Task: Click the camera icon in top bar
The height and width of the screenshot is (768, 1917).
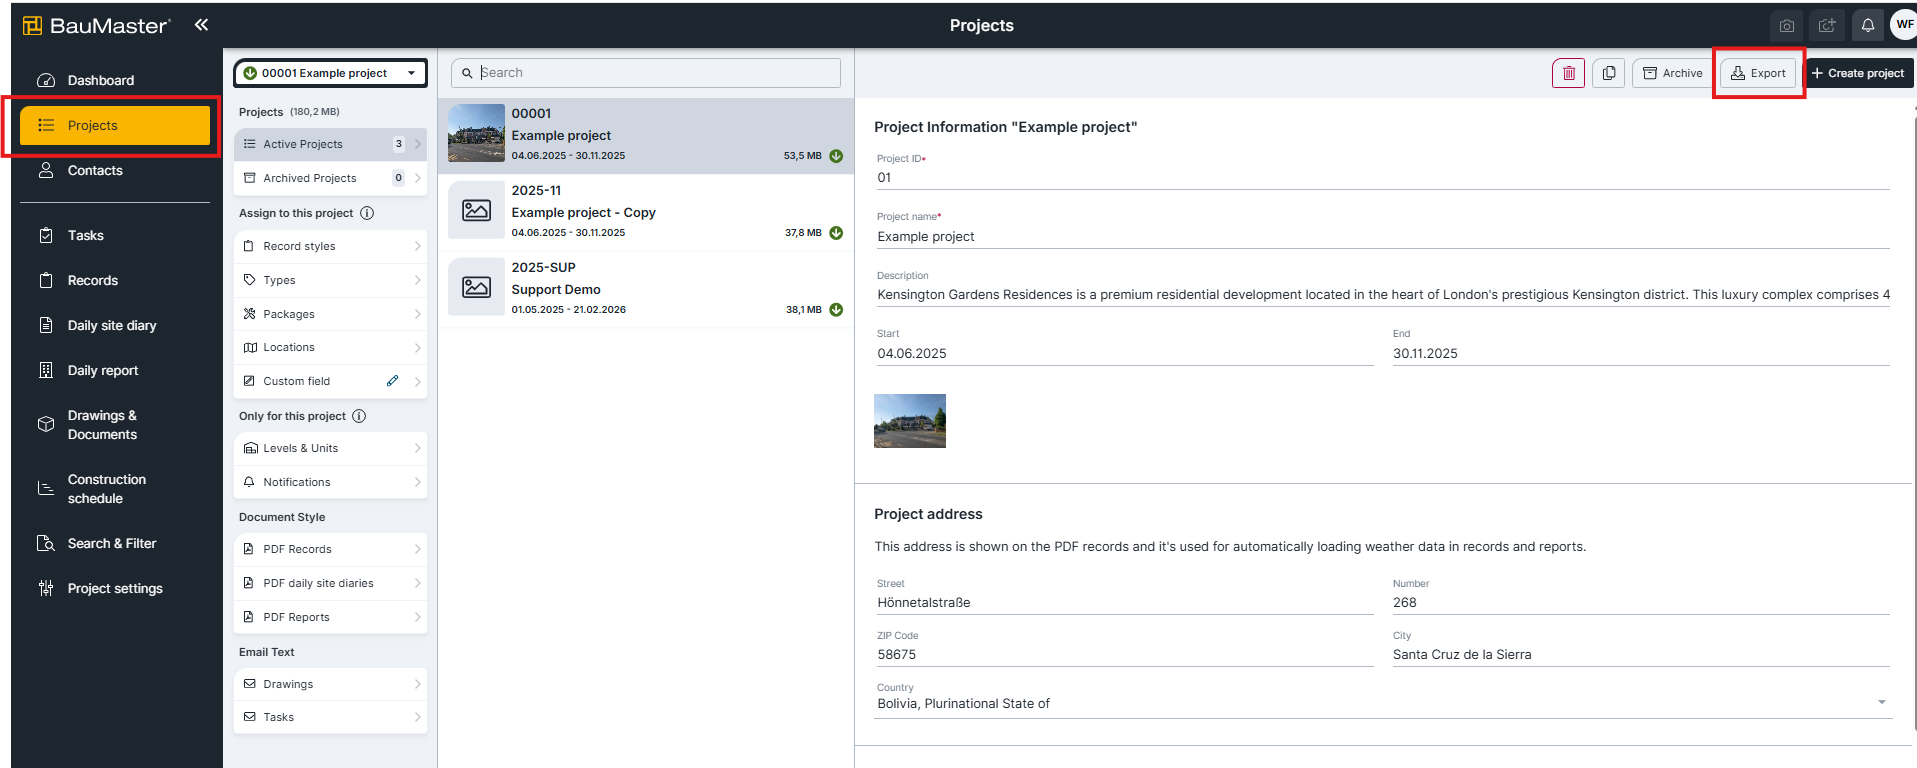Action: (x=1787, y=25)
